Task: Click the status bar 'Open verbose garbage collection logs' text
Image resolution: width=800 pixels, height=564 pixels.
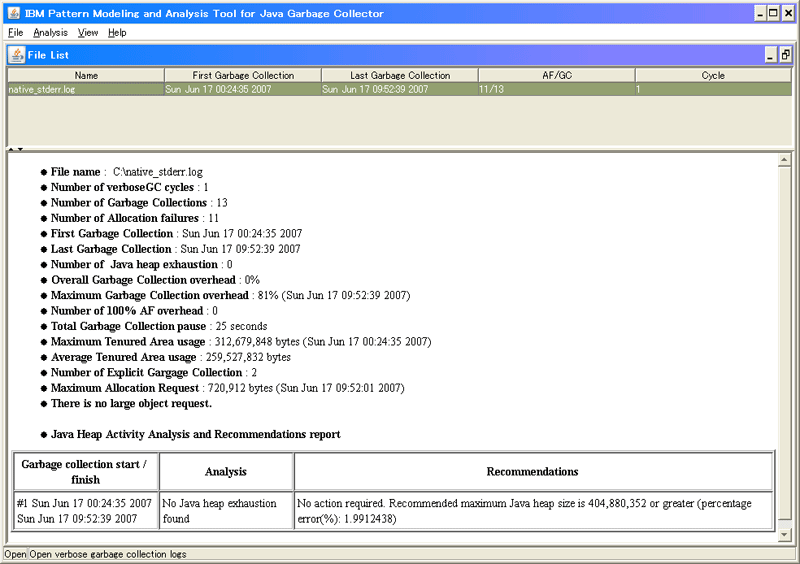Action: [108, 554]
